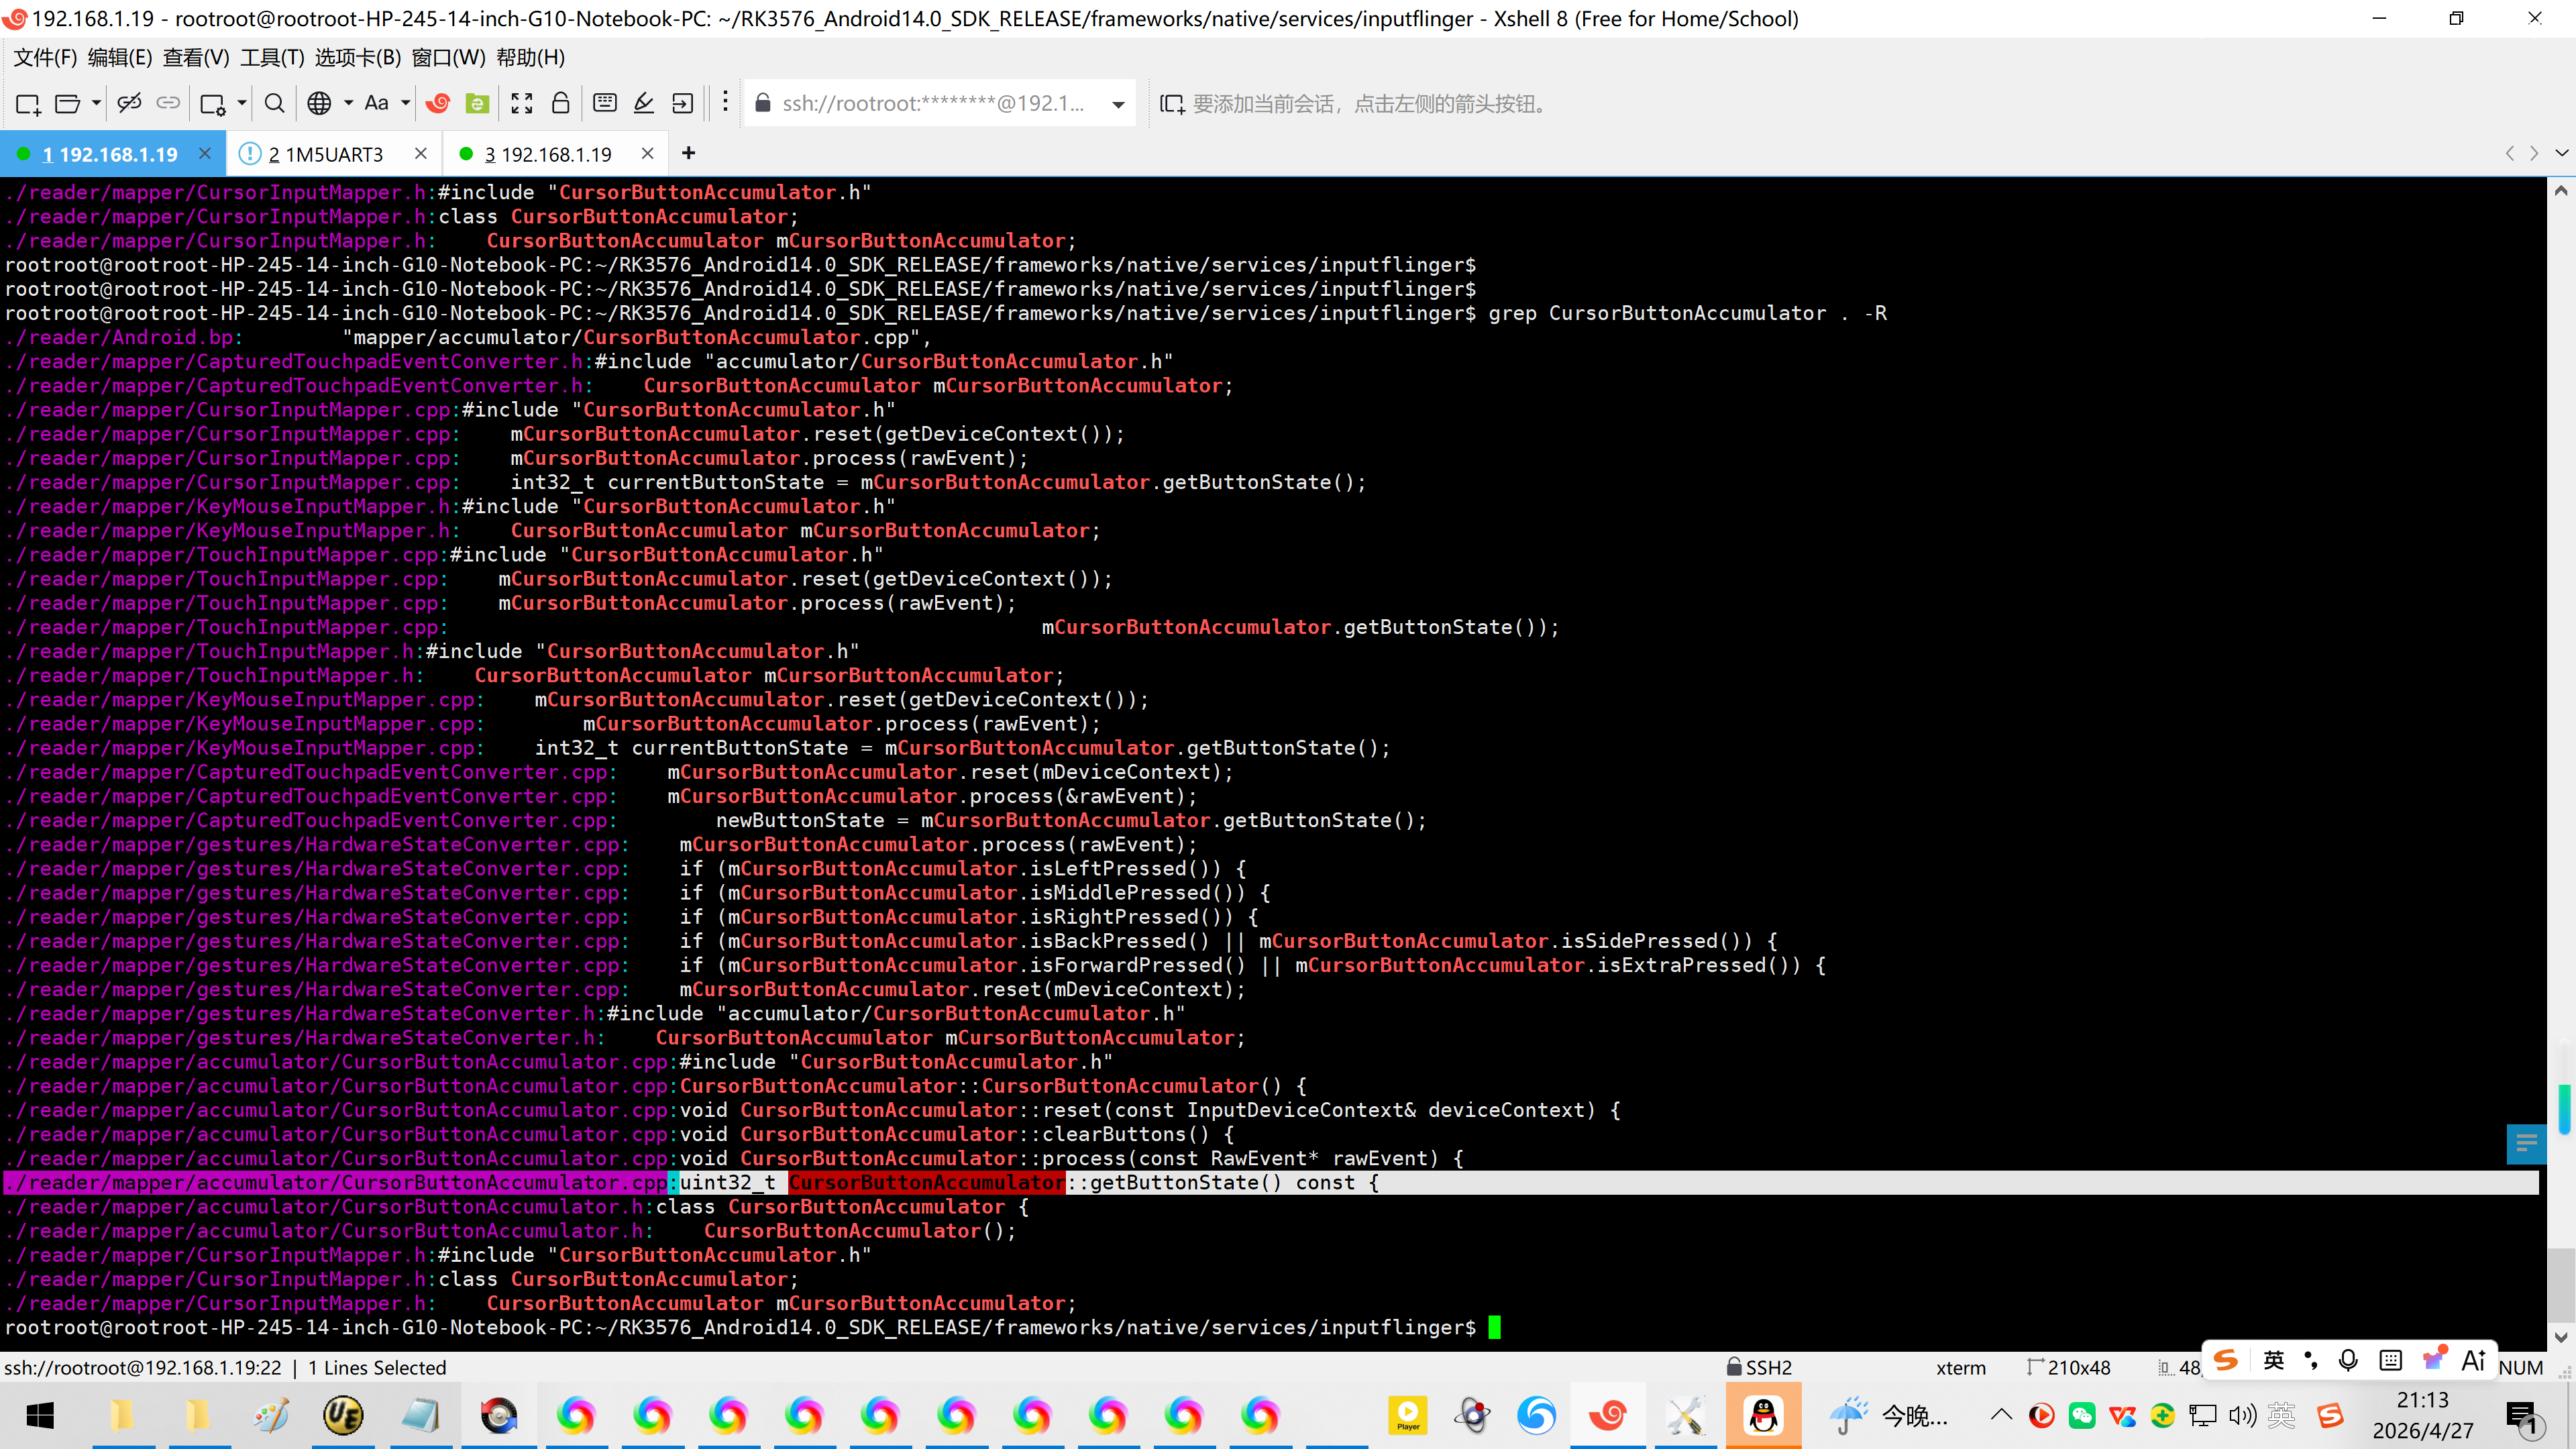2576x1449 pixels.
Task: Toggle fullscreen mode icon
Action: tap(521, 103)
